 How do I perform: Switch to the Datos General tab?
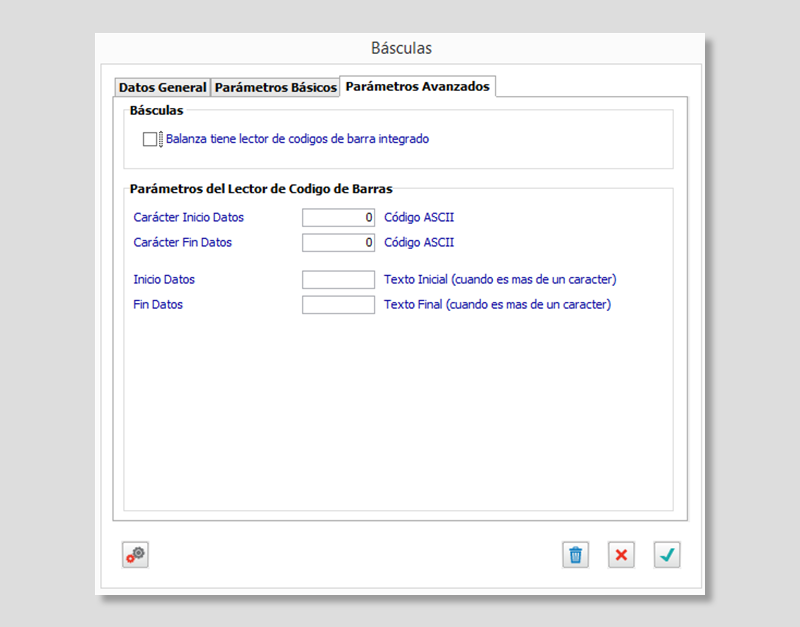pyautogui.click(x=162, y=87)
